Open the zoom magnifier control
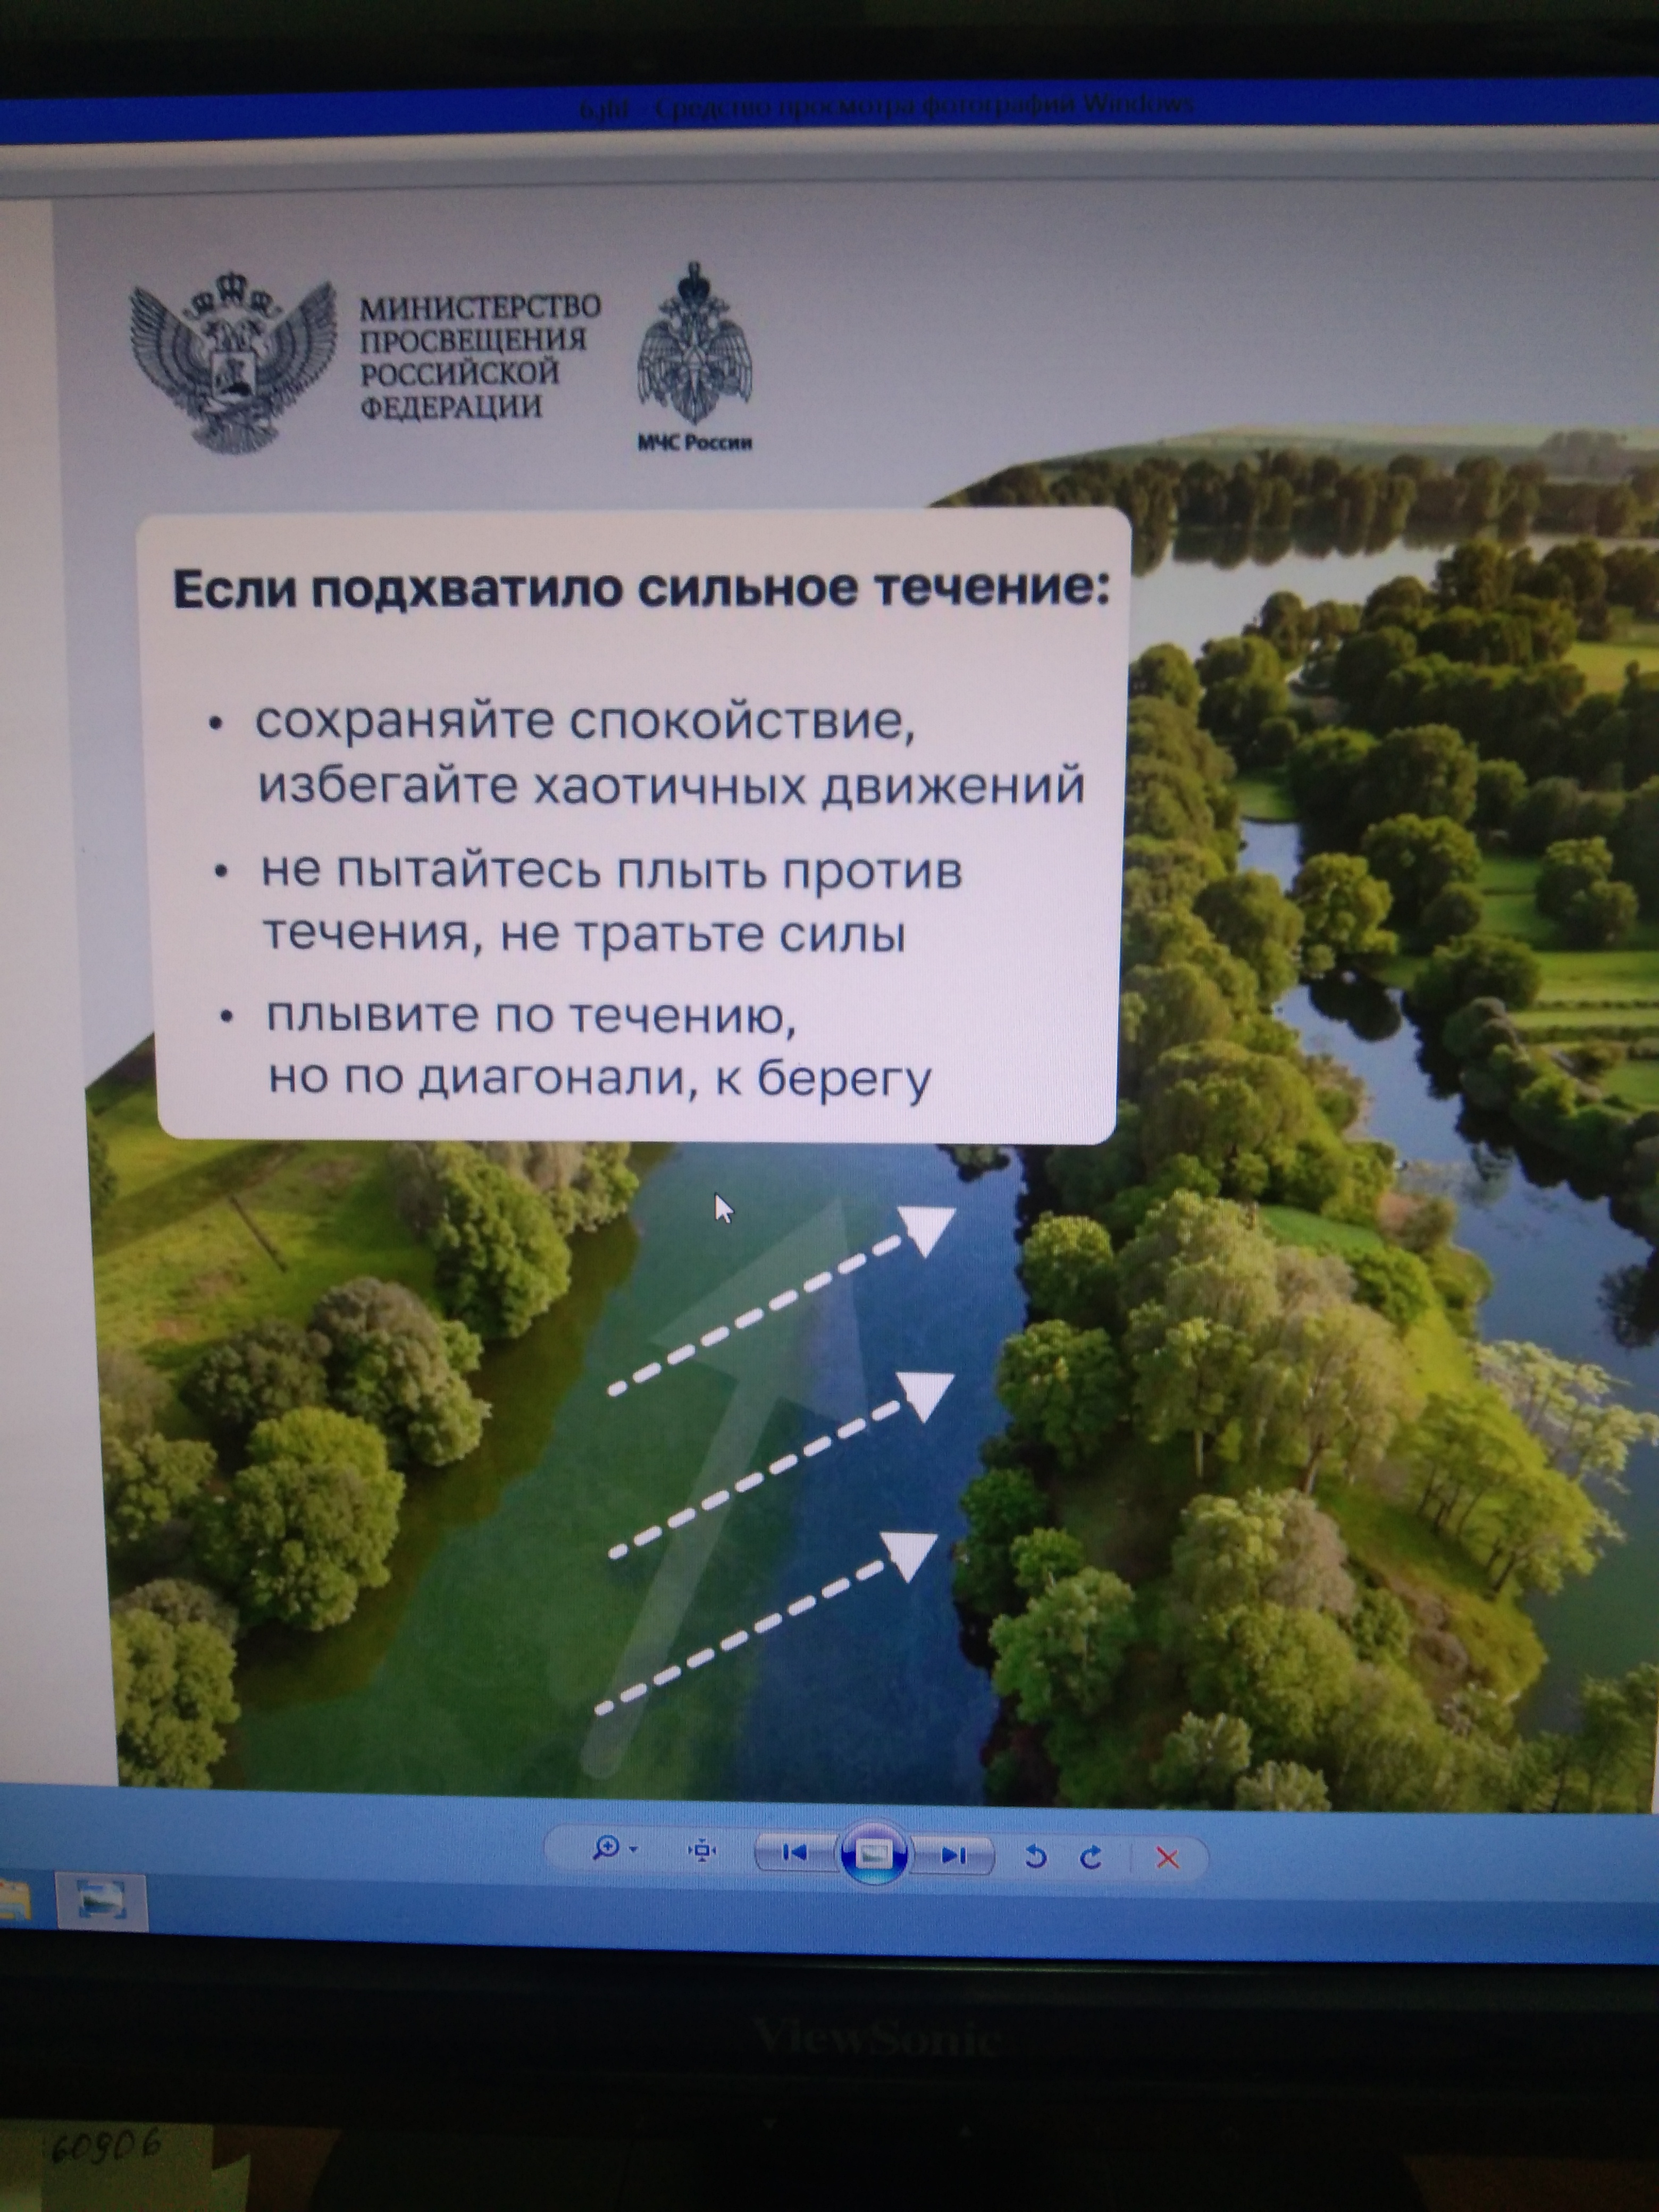The width and height of the screenshot is (1659, 2212). click(x=605, y=1848)
